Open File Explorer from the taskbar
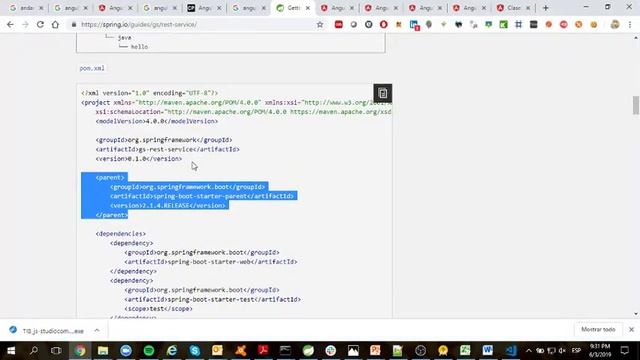Viewport: 640px width, 360px height. [x=103, y=351]
